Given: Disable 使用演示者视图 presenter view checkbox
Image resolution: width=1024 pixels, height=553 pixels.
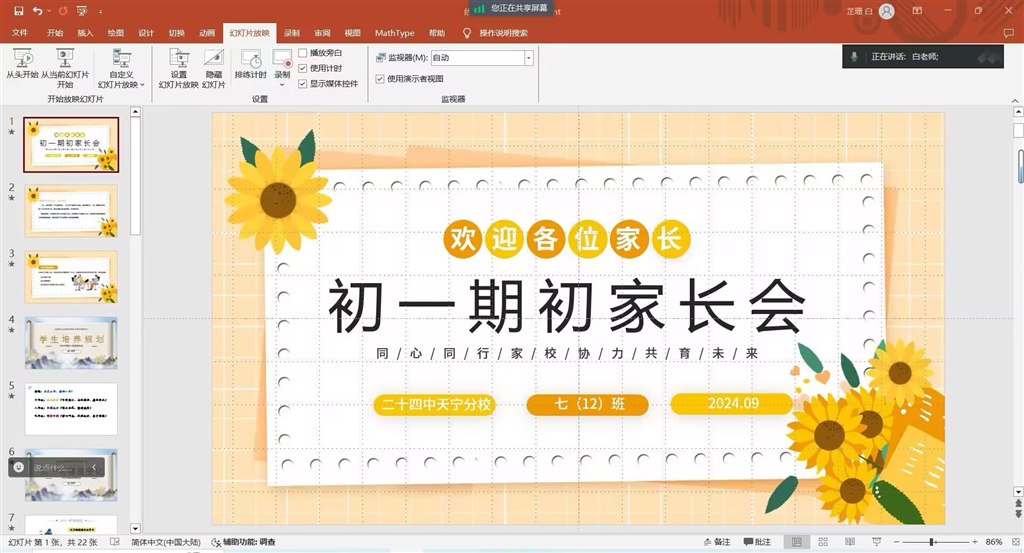Looking at the screenshot, I should (x=380, y=78).
